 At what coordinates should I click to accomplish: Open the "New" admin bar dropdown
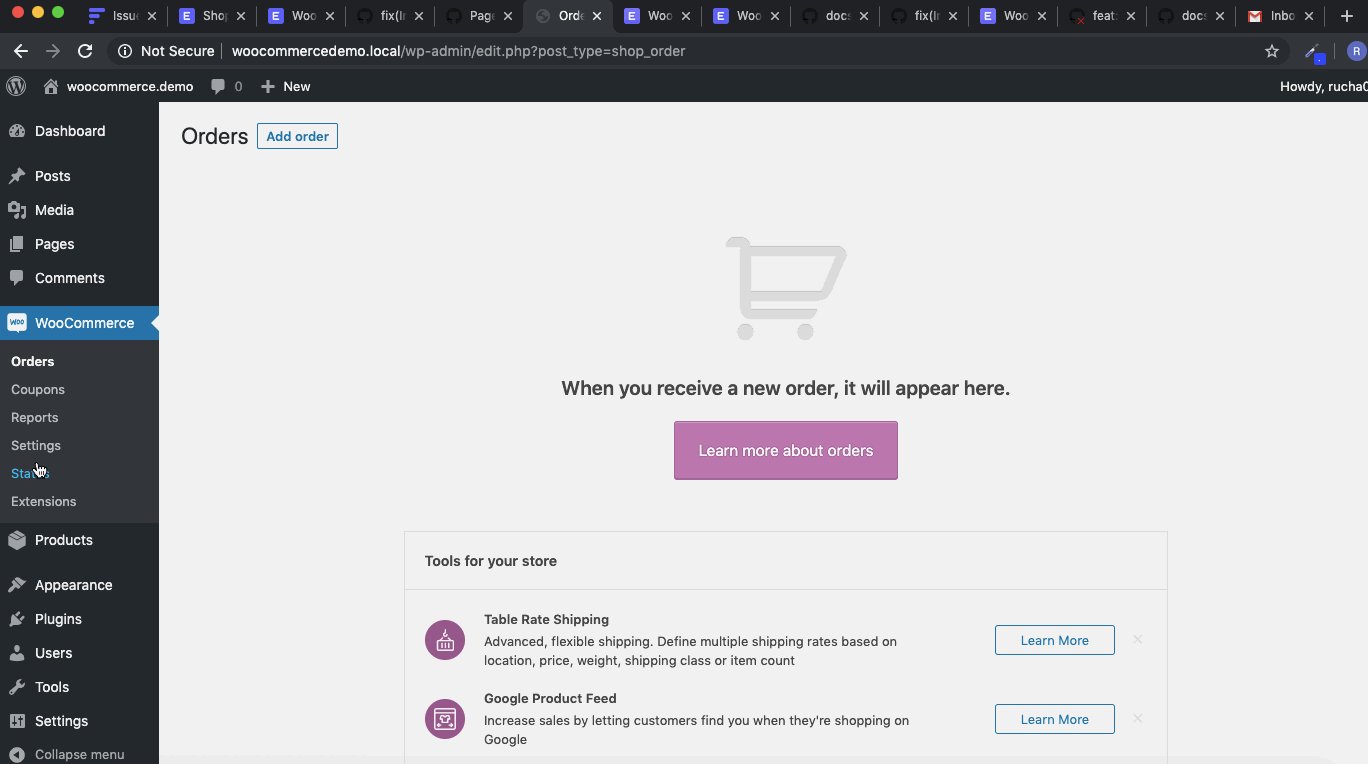[285, 86]
